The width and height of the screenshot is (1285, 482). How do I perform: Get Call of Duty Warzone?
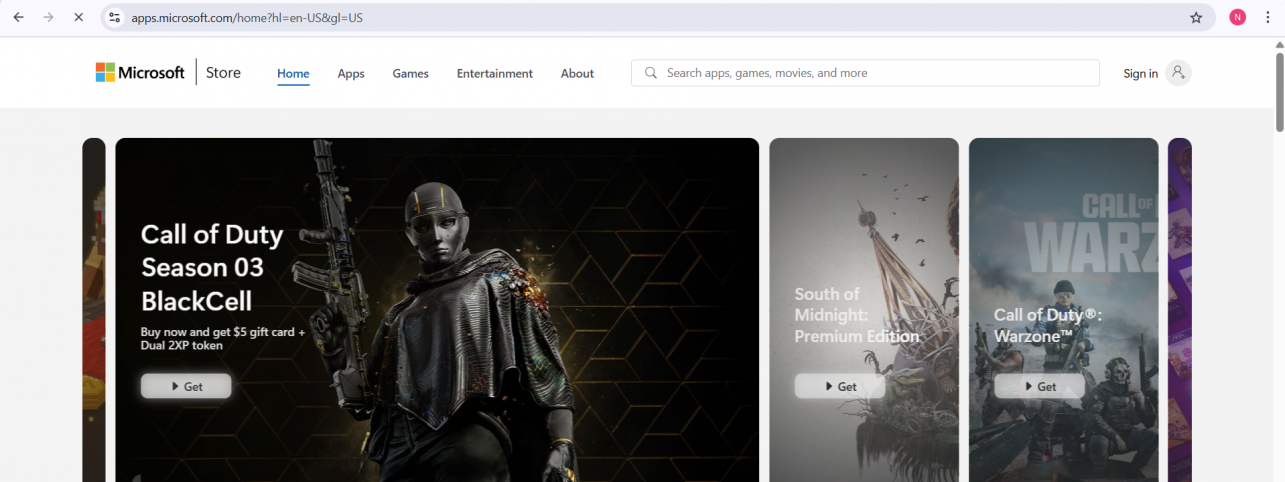[x=1039, y=386]
